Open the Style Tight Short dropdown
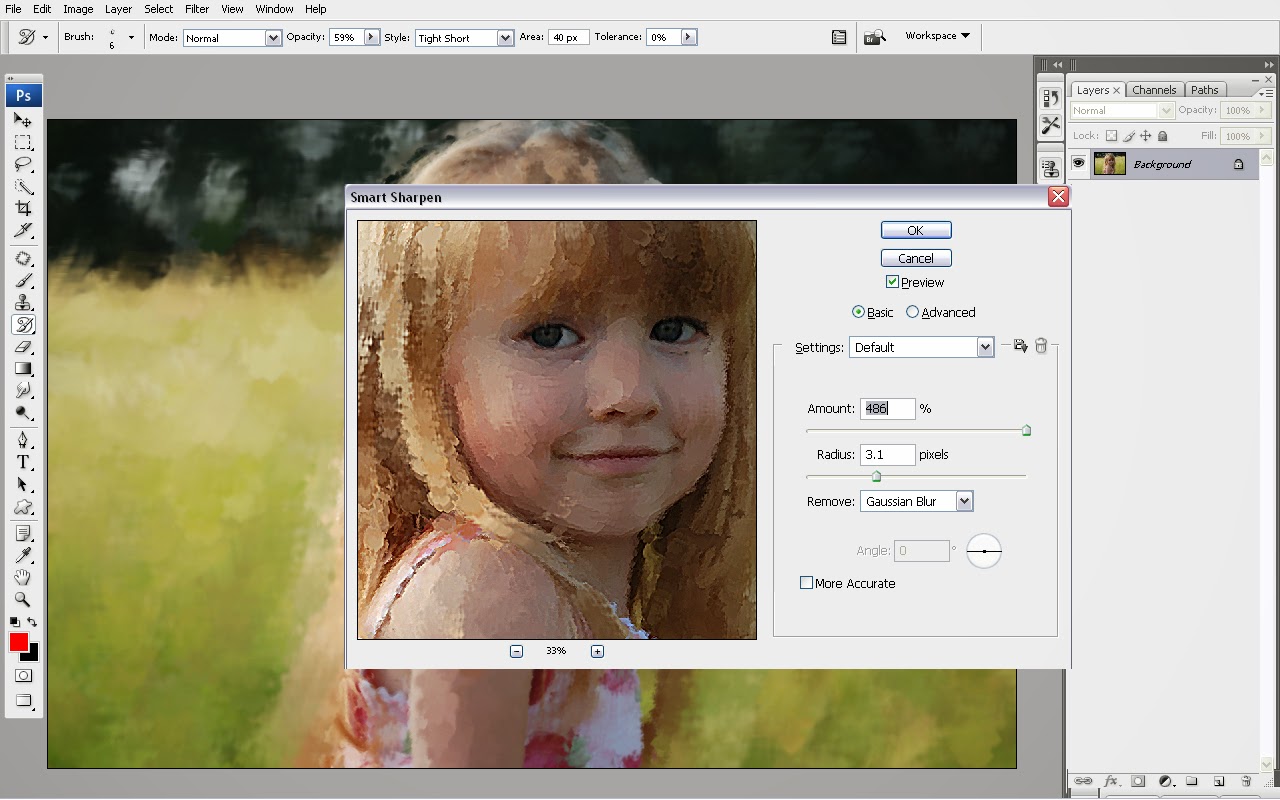 (x=505, y=38)
